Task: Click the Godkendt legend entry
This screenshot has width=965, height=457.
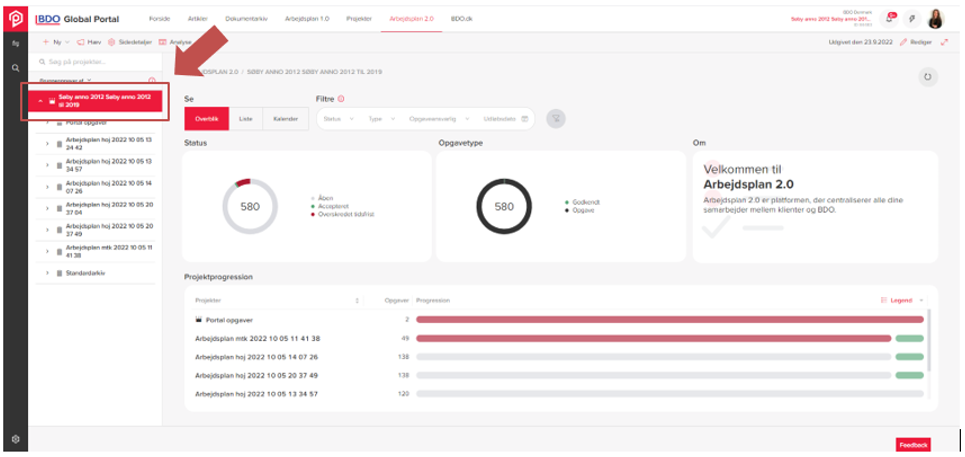Action: pyautogui.click(x=582, y=202)
